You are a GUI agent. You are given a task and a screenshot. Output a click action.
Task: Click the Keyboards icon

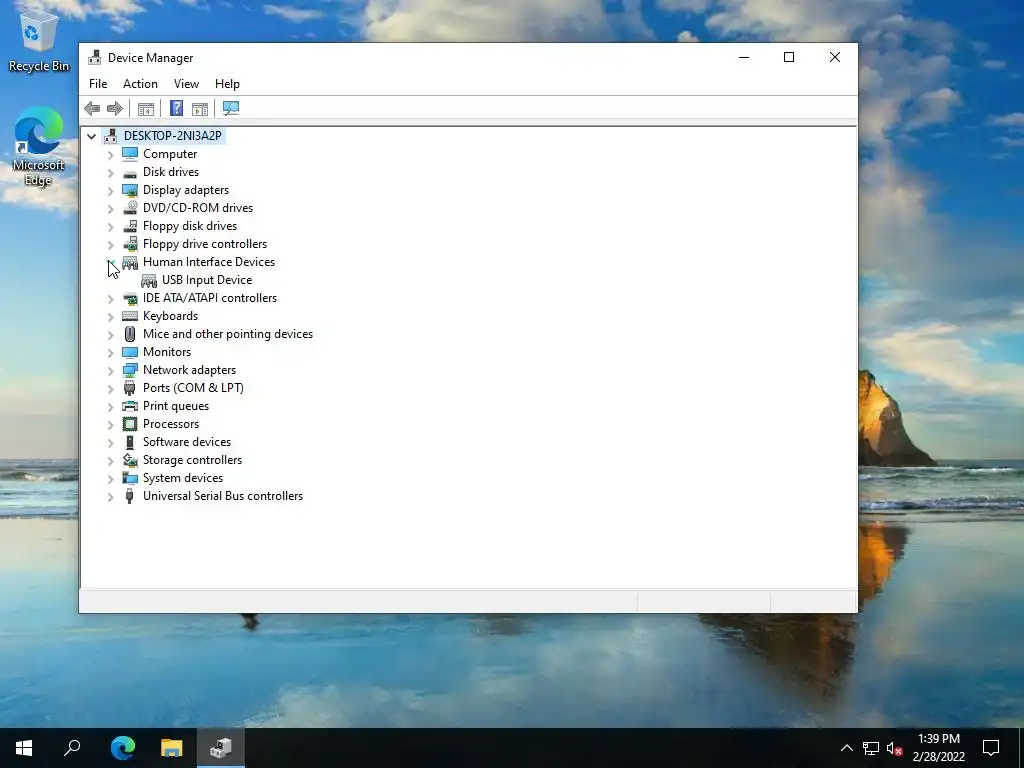[130, 316]
